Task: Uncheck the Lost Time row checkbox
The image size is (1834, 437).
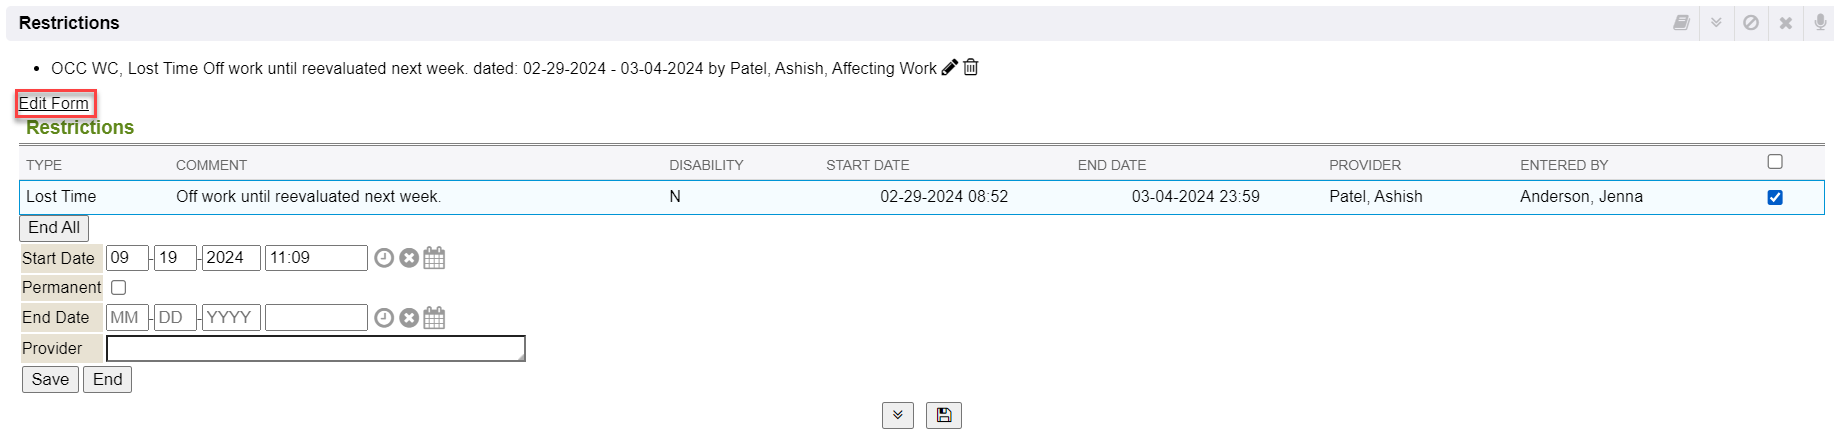Action: tap(1775, 197)
